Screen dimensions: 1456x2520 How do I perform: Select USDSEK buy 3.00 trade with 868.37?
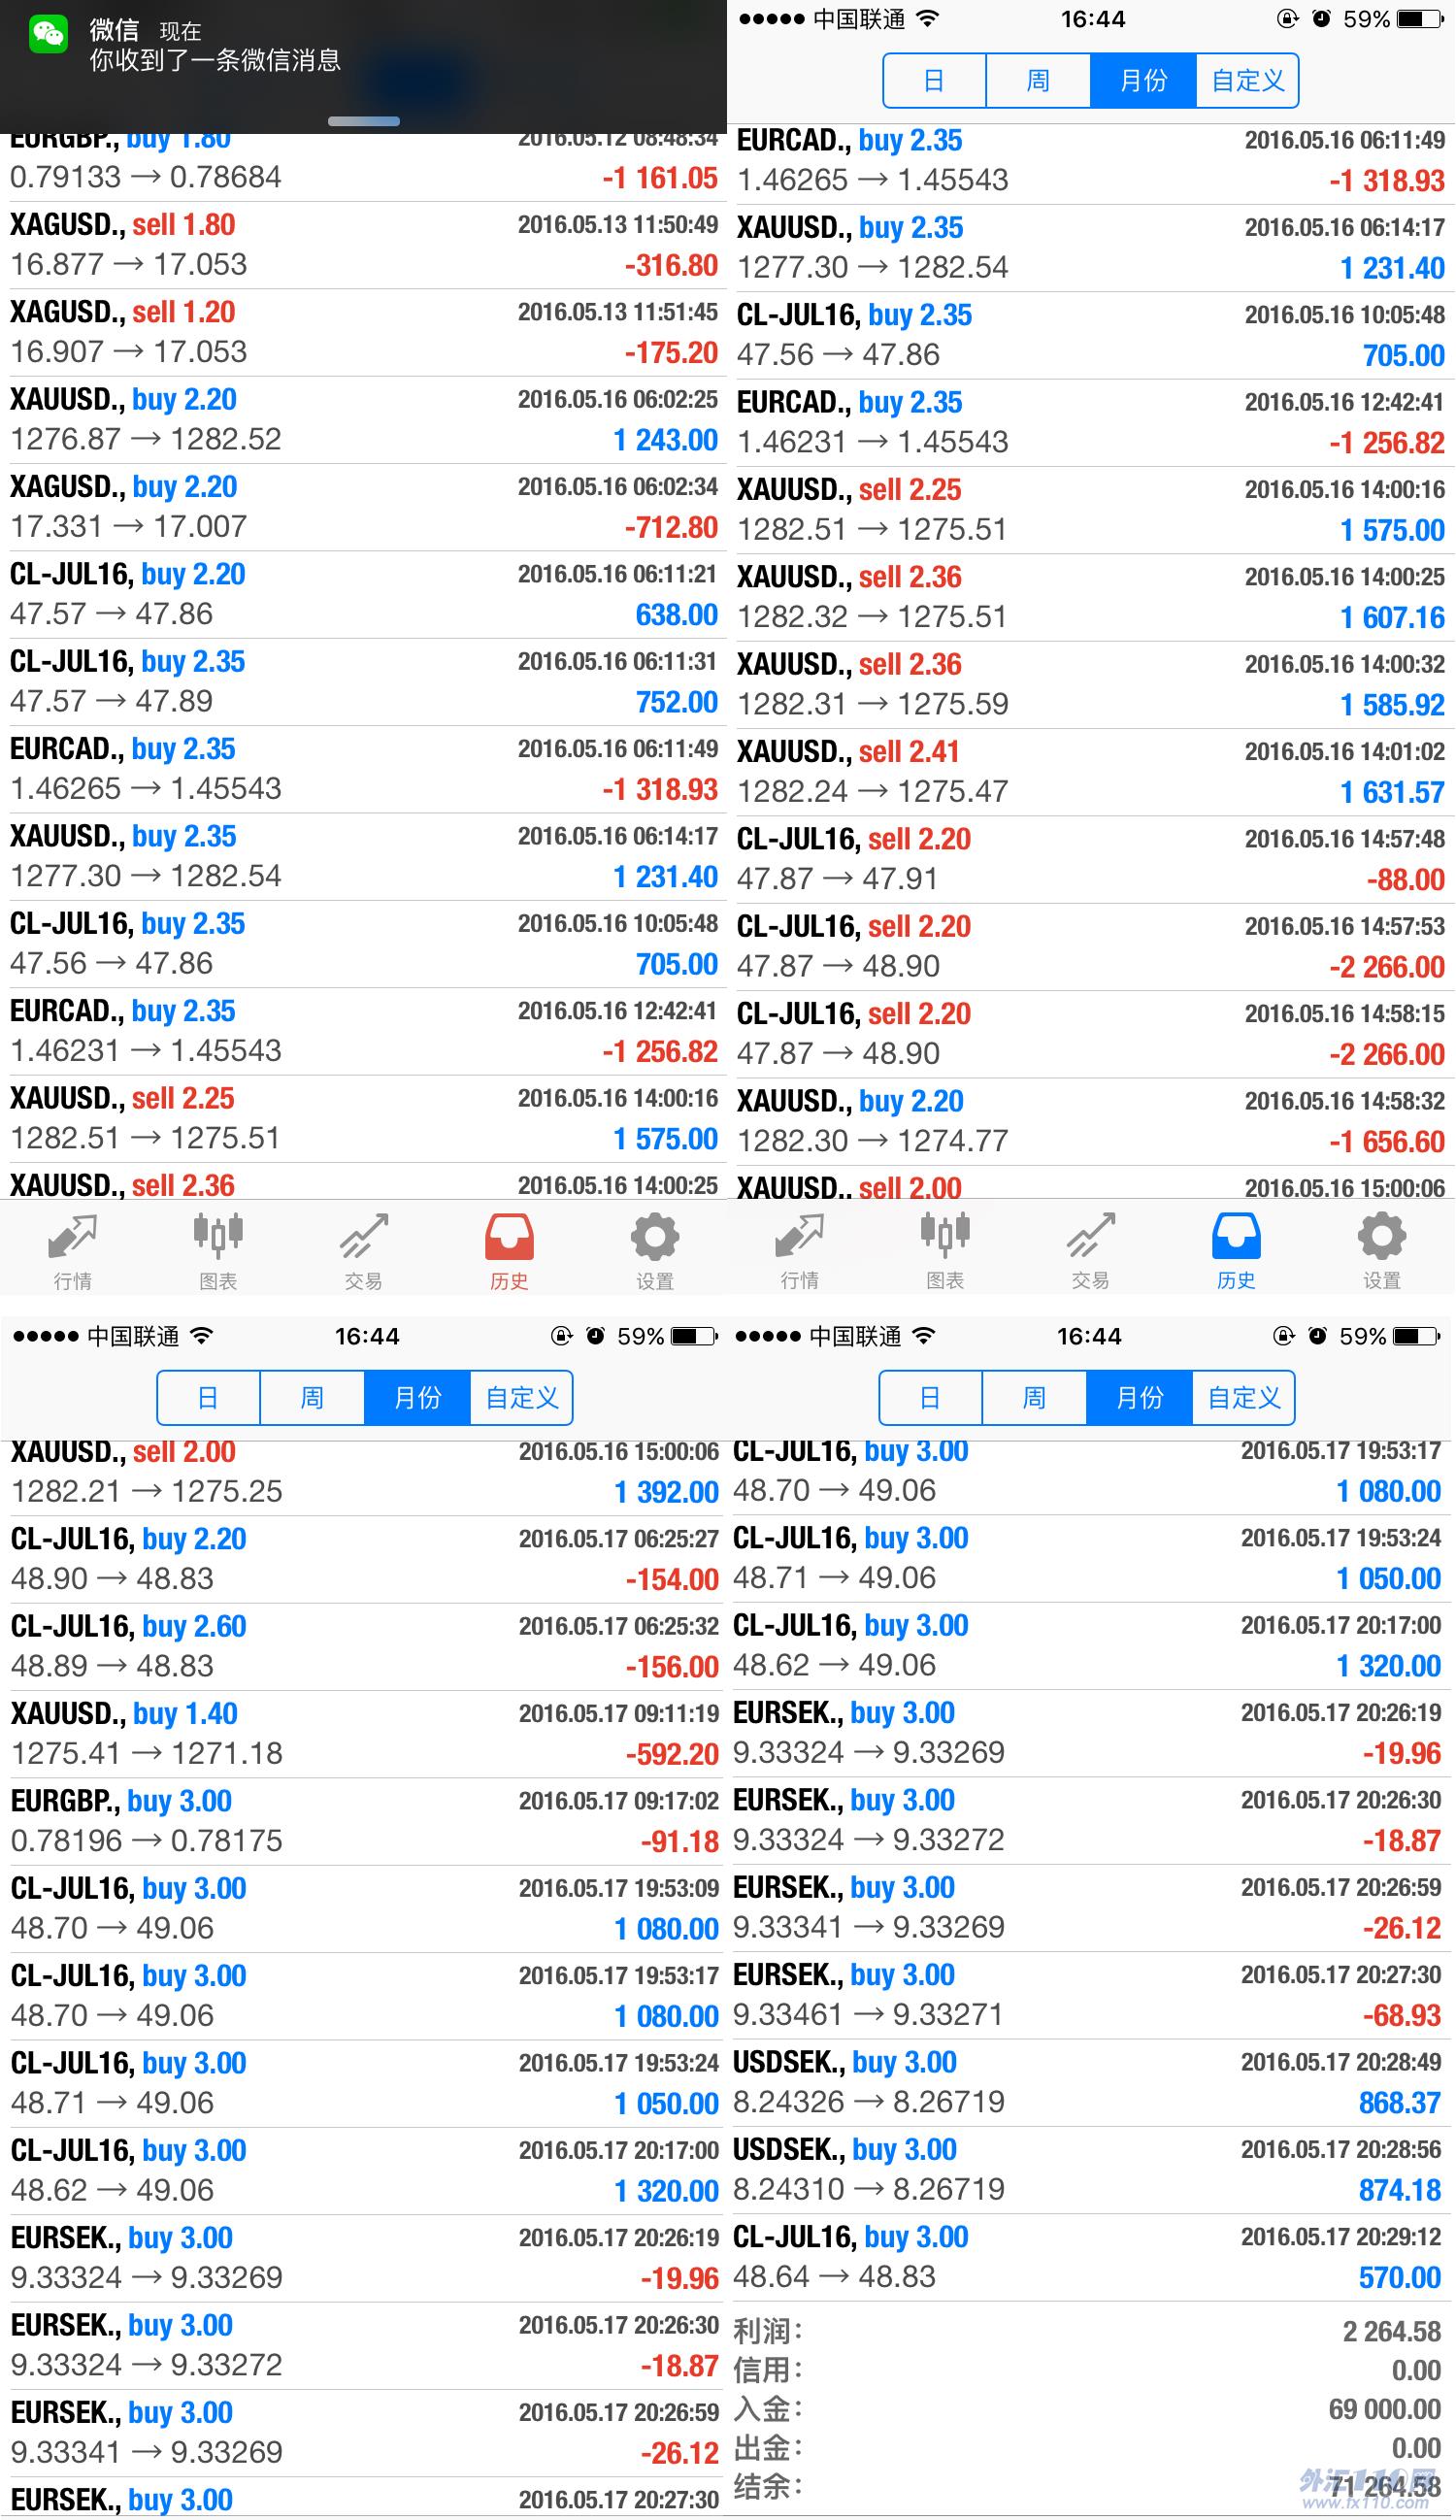click(x=1091, y=2083)
